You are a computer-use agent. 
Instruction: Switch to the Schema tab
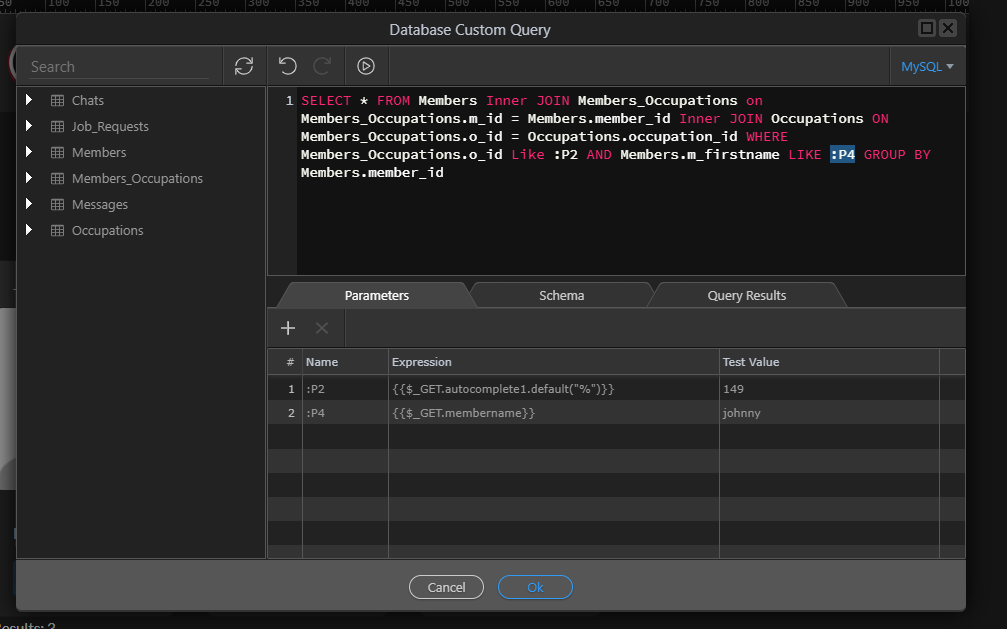[x=561, y=296]
